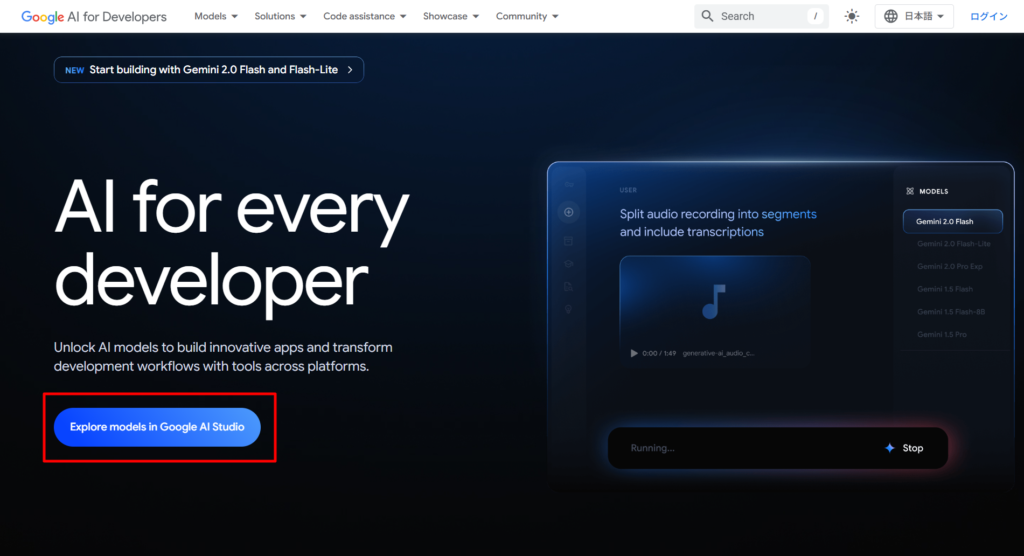The width and height of the screenshot is (1024, 556).
Task: Open the 日本語 language selector
Action: point(914,16)
